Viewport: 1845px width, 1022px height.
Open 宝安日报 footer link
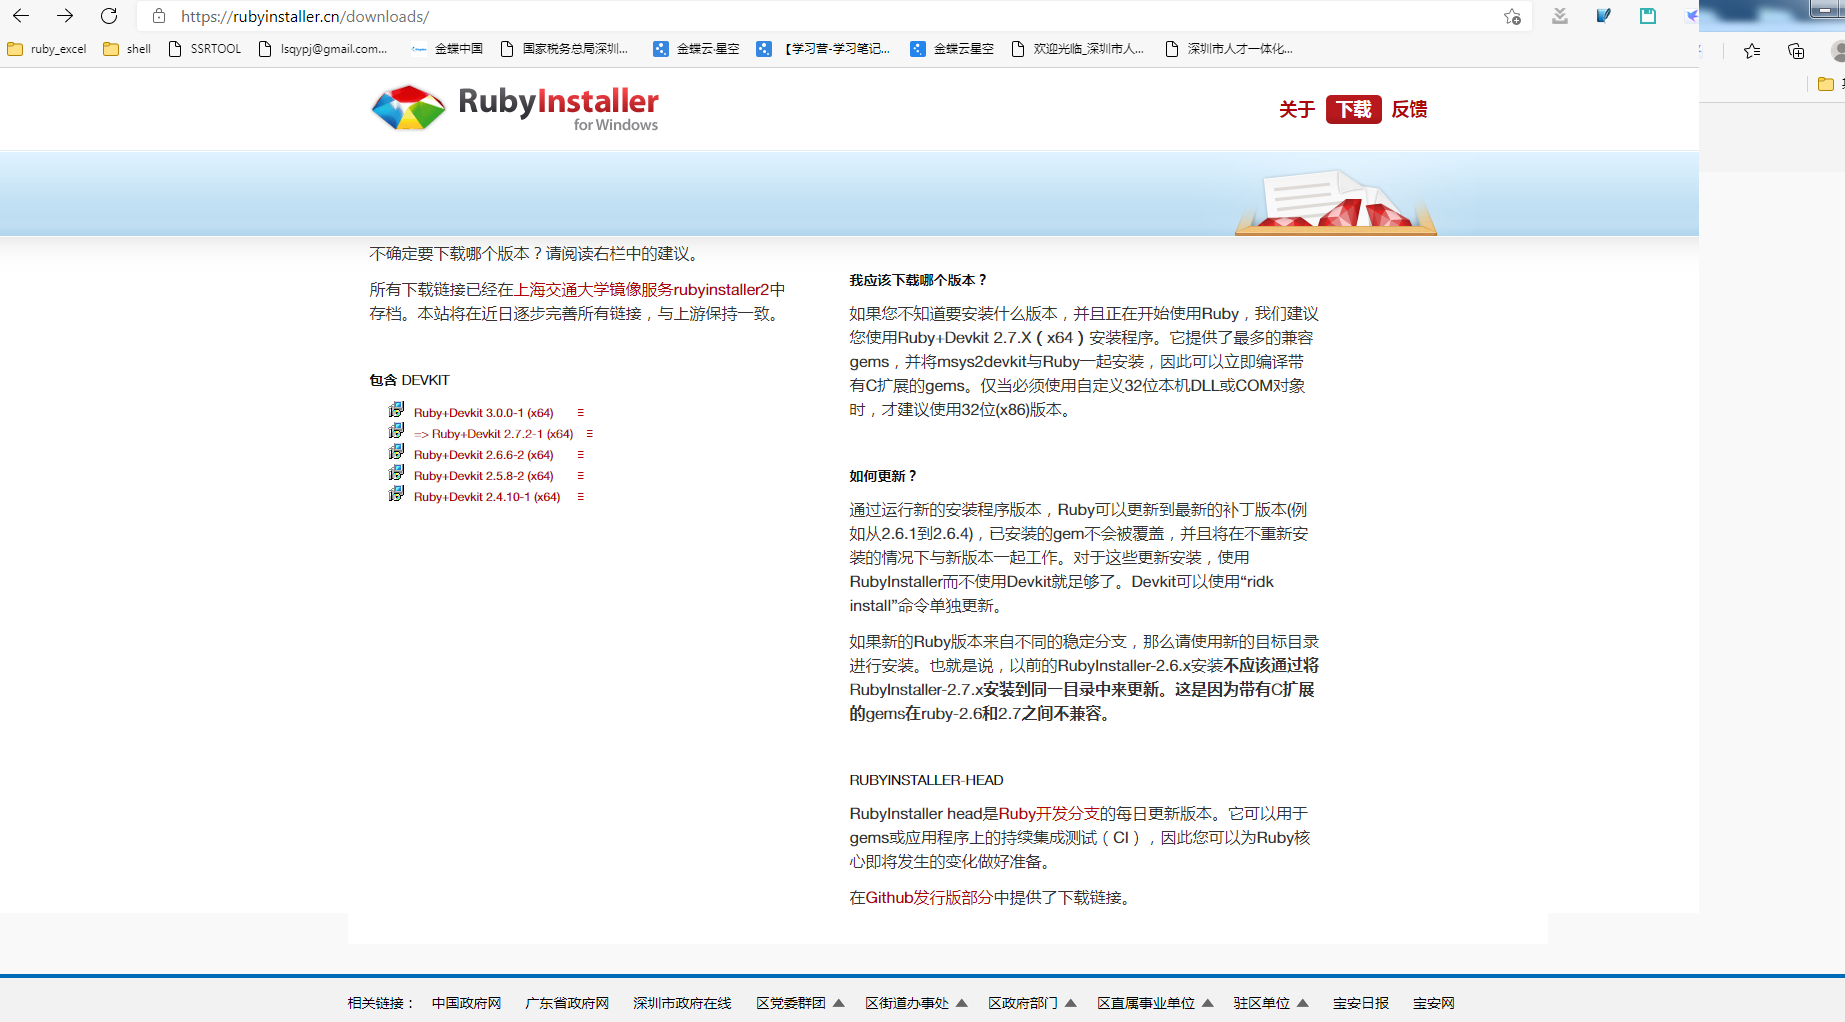(x=1361, y=1003)
